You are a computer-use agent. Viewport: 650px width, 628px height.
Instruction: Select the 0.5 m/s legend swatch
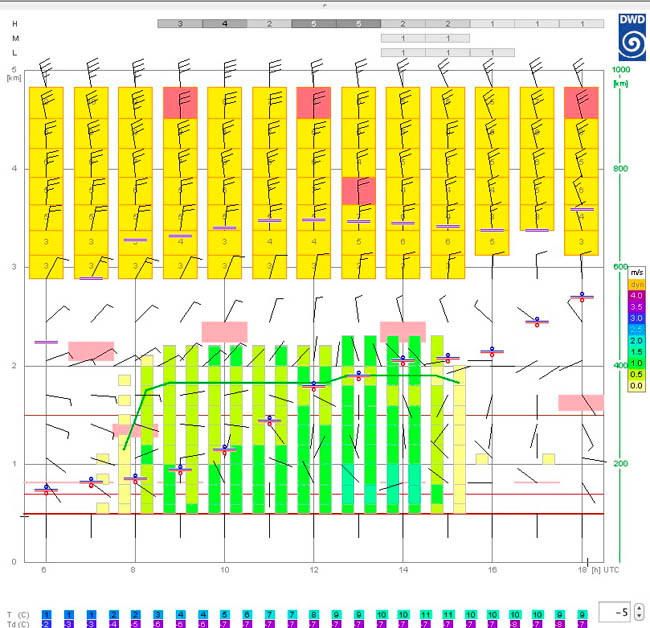pyautogui.click(x=637, y=374)
